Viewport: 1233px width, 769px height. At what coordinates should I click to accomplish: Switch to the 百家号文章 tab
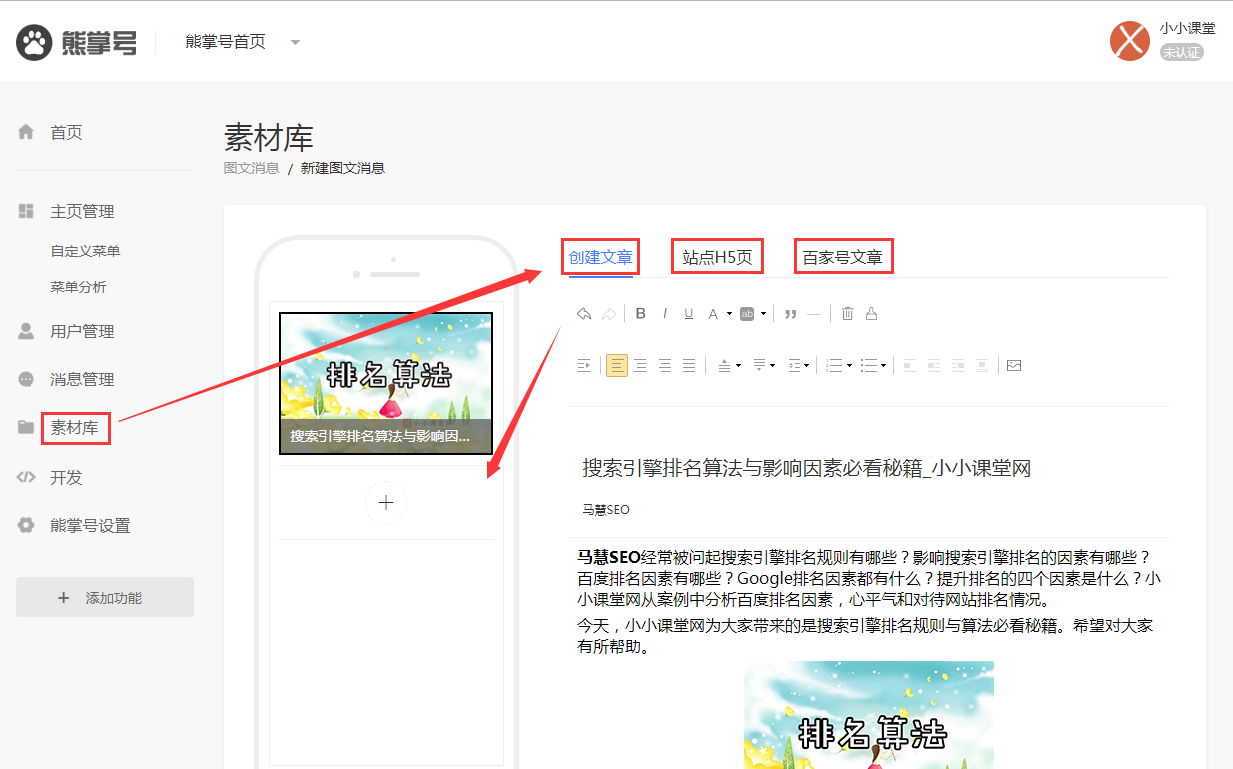point(843,257)
